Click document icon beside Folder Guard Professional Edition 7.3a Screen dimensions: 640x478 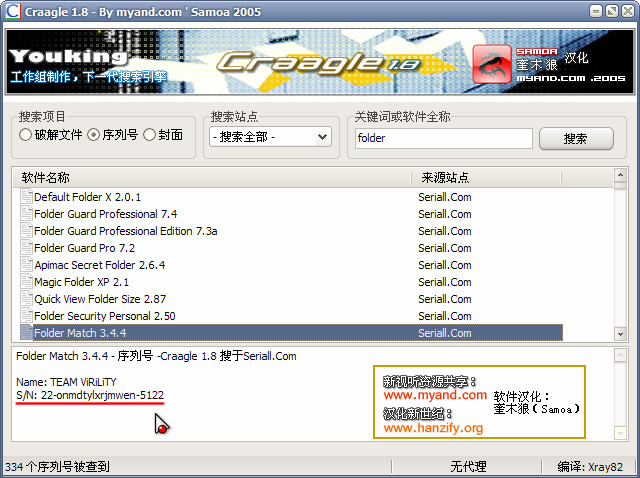pyautogui.click(x=27, y=231)
